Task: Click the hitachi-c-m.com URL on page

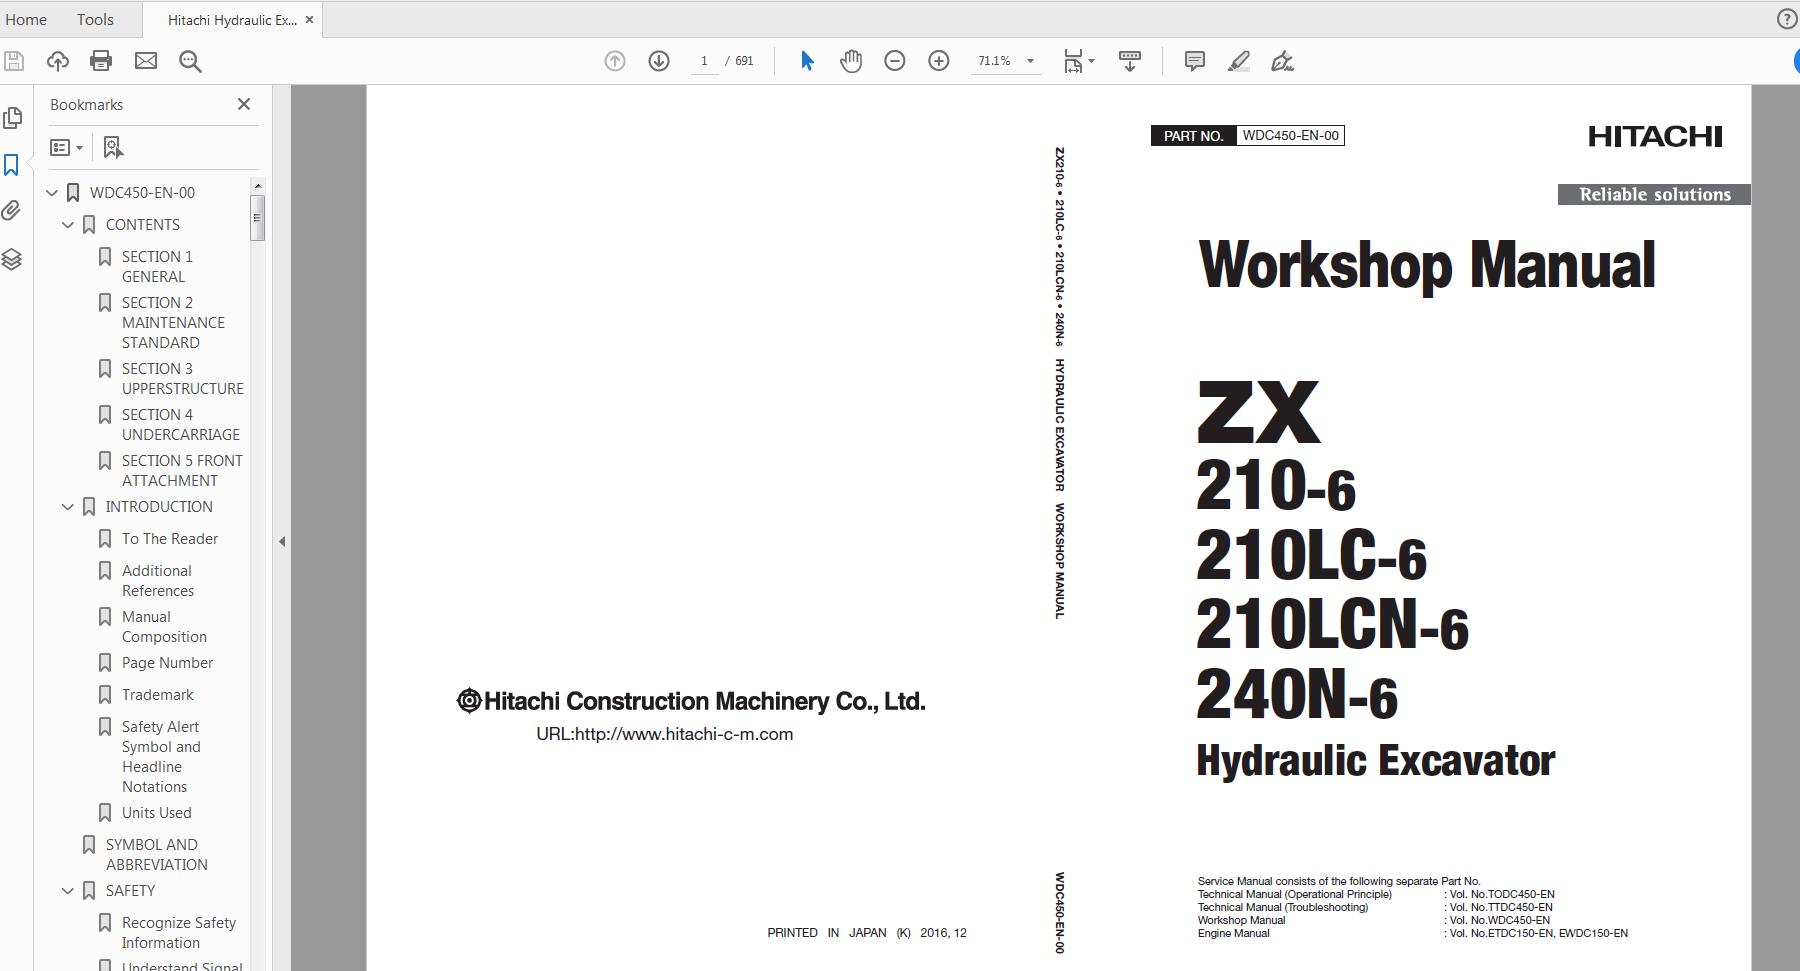Action: 664,734
